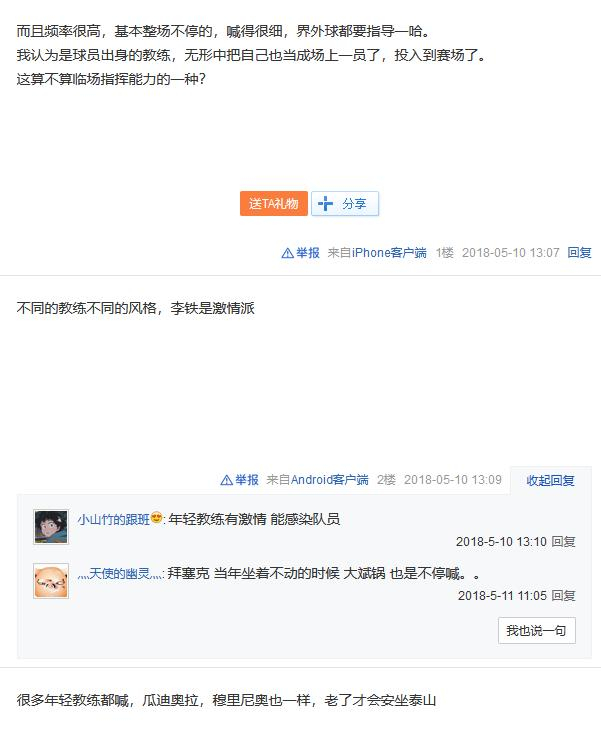601x733 pixels.
Task: Open avatar of 天使的幽灵
Action: tap(51, 581)
